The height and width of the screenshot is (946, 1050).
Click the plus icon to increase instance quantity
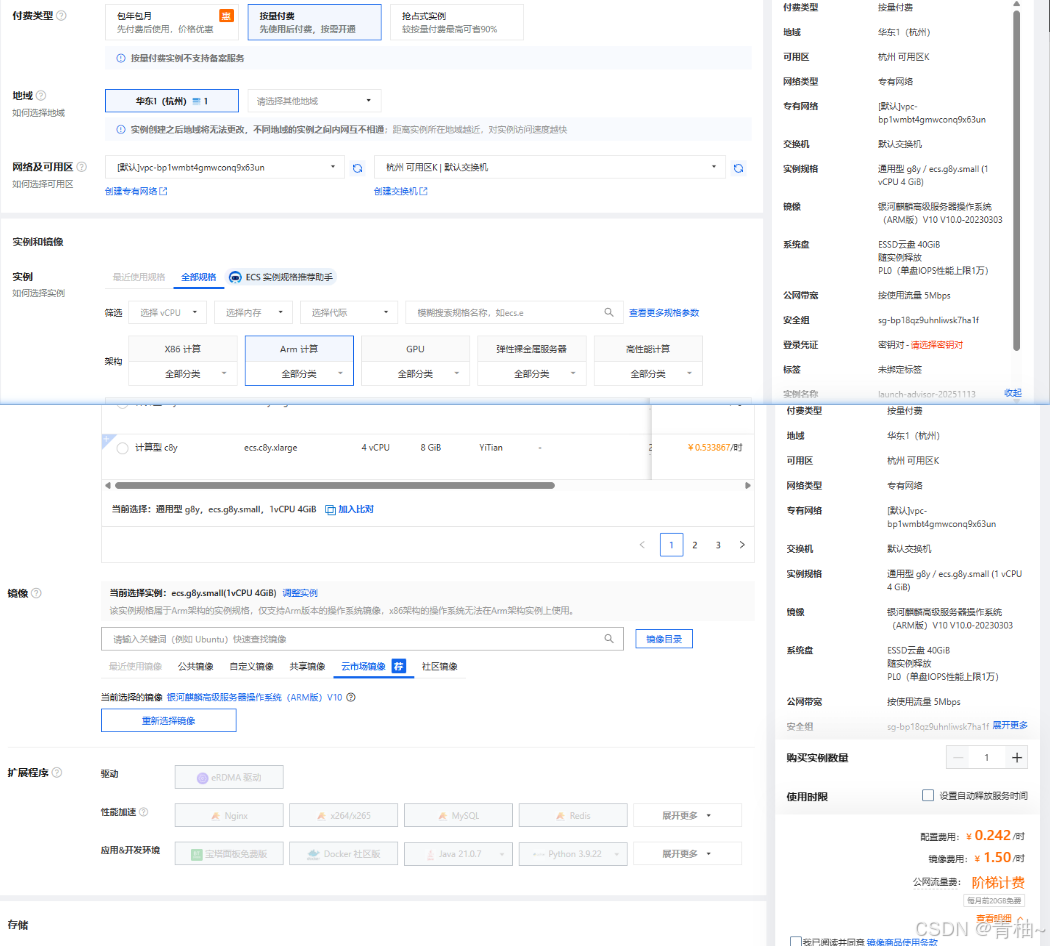click(x=1017, y=758)
